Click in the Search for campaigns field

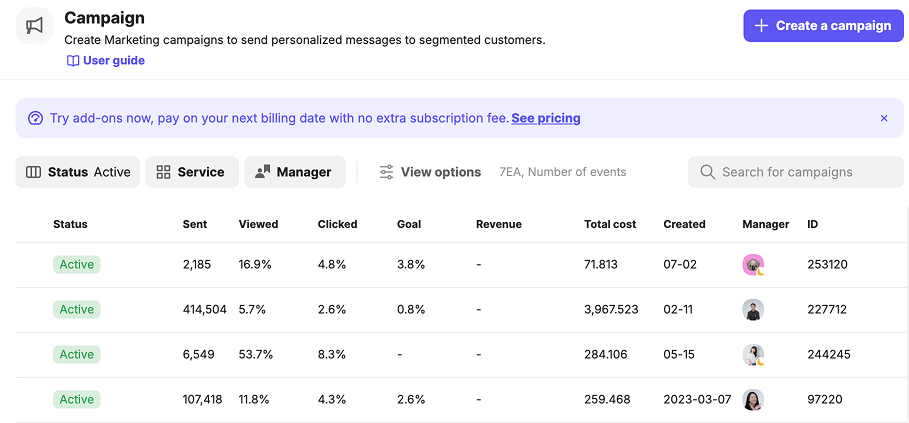[x=800, y=172]
